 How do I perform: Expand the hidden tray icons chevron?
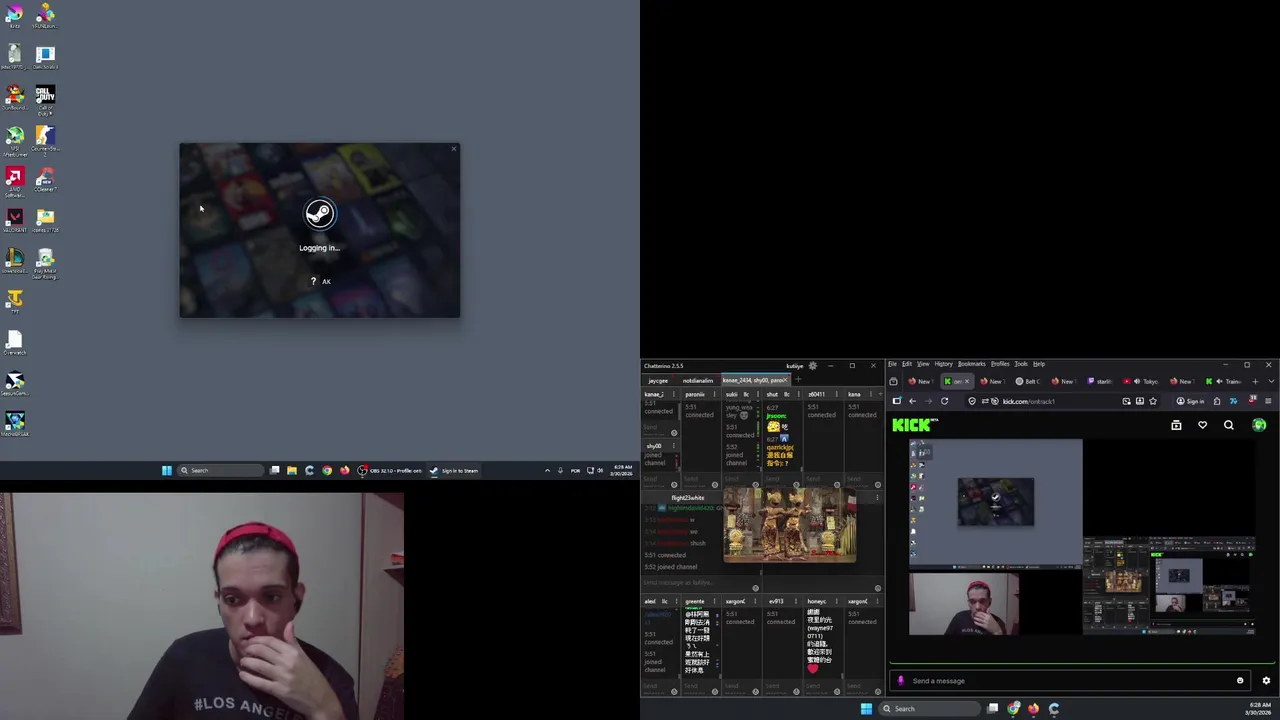547,470
